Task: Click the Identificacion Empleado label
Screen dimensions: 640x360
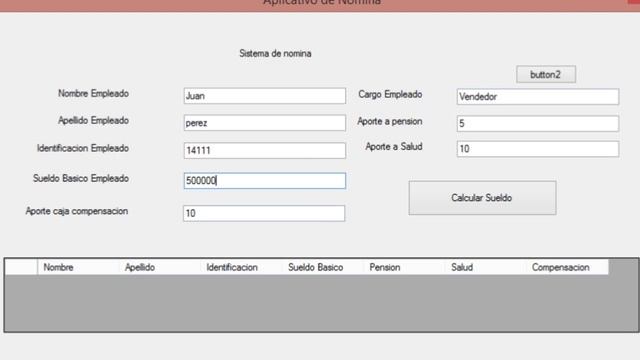Action: coord(83,148)
